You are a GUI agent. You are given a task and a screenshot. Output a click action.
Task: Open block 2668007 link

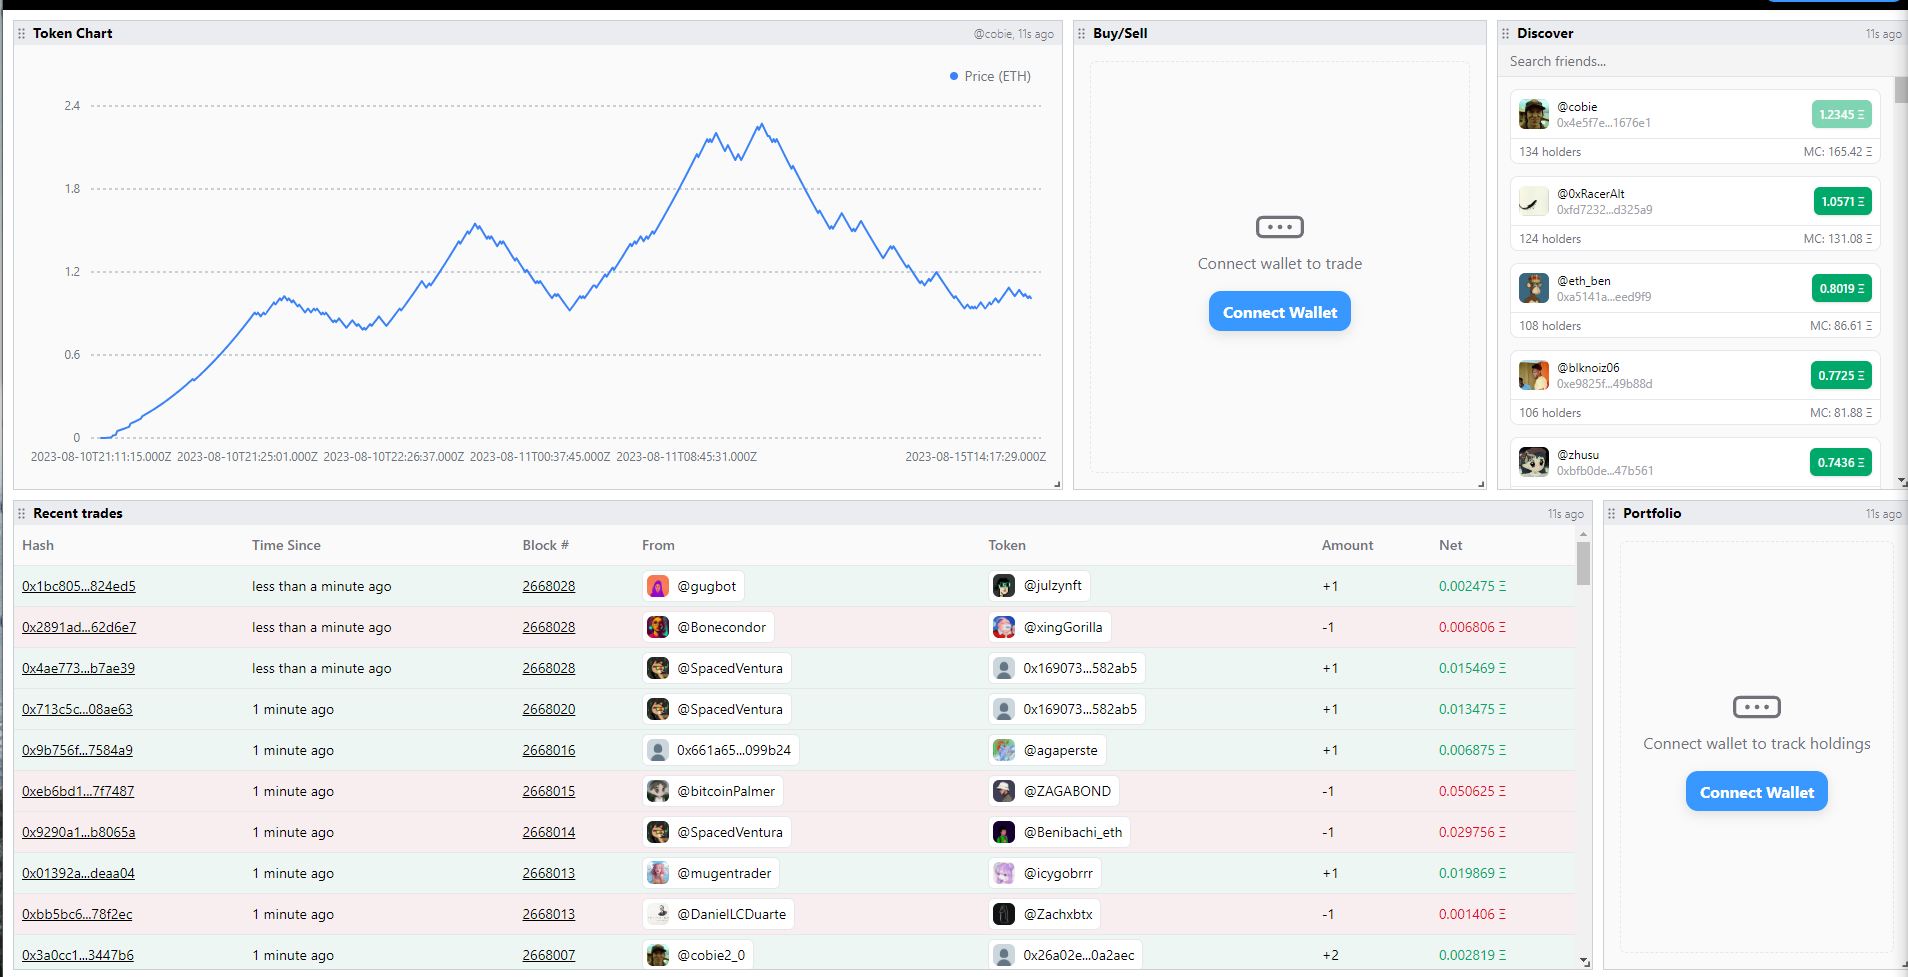click(x=549, y=955)
